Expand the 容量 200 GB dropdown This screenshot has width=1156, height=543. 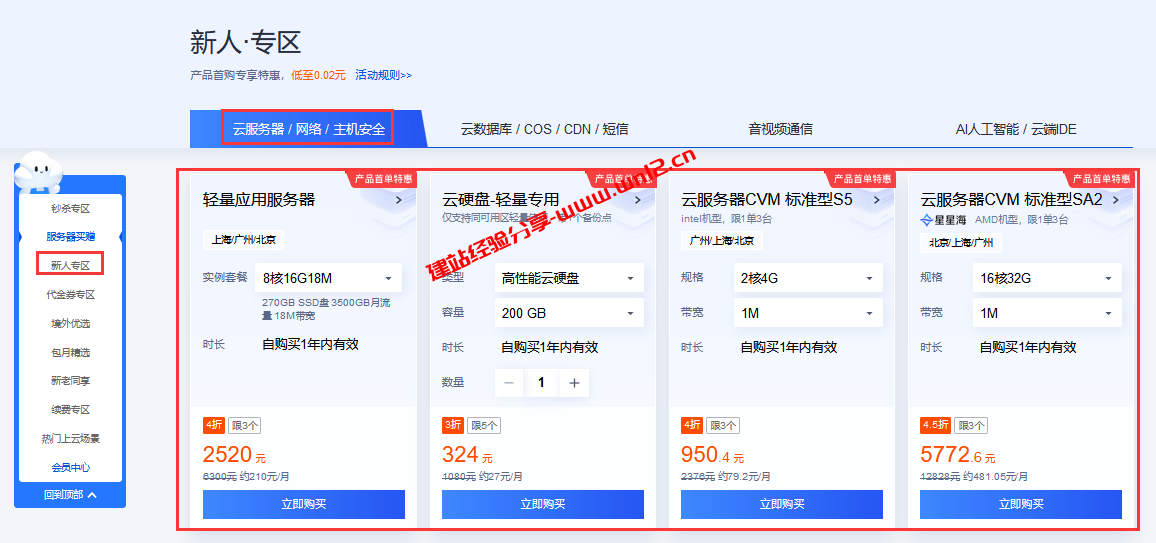tap(569, 313)
